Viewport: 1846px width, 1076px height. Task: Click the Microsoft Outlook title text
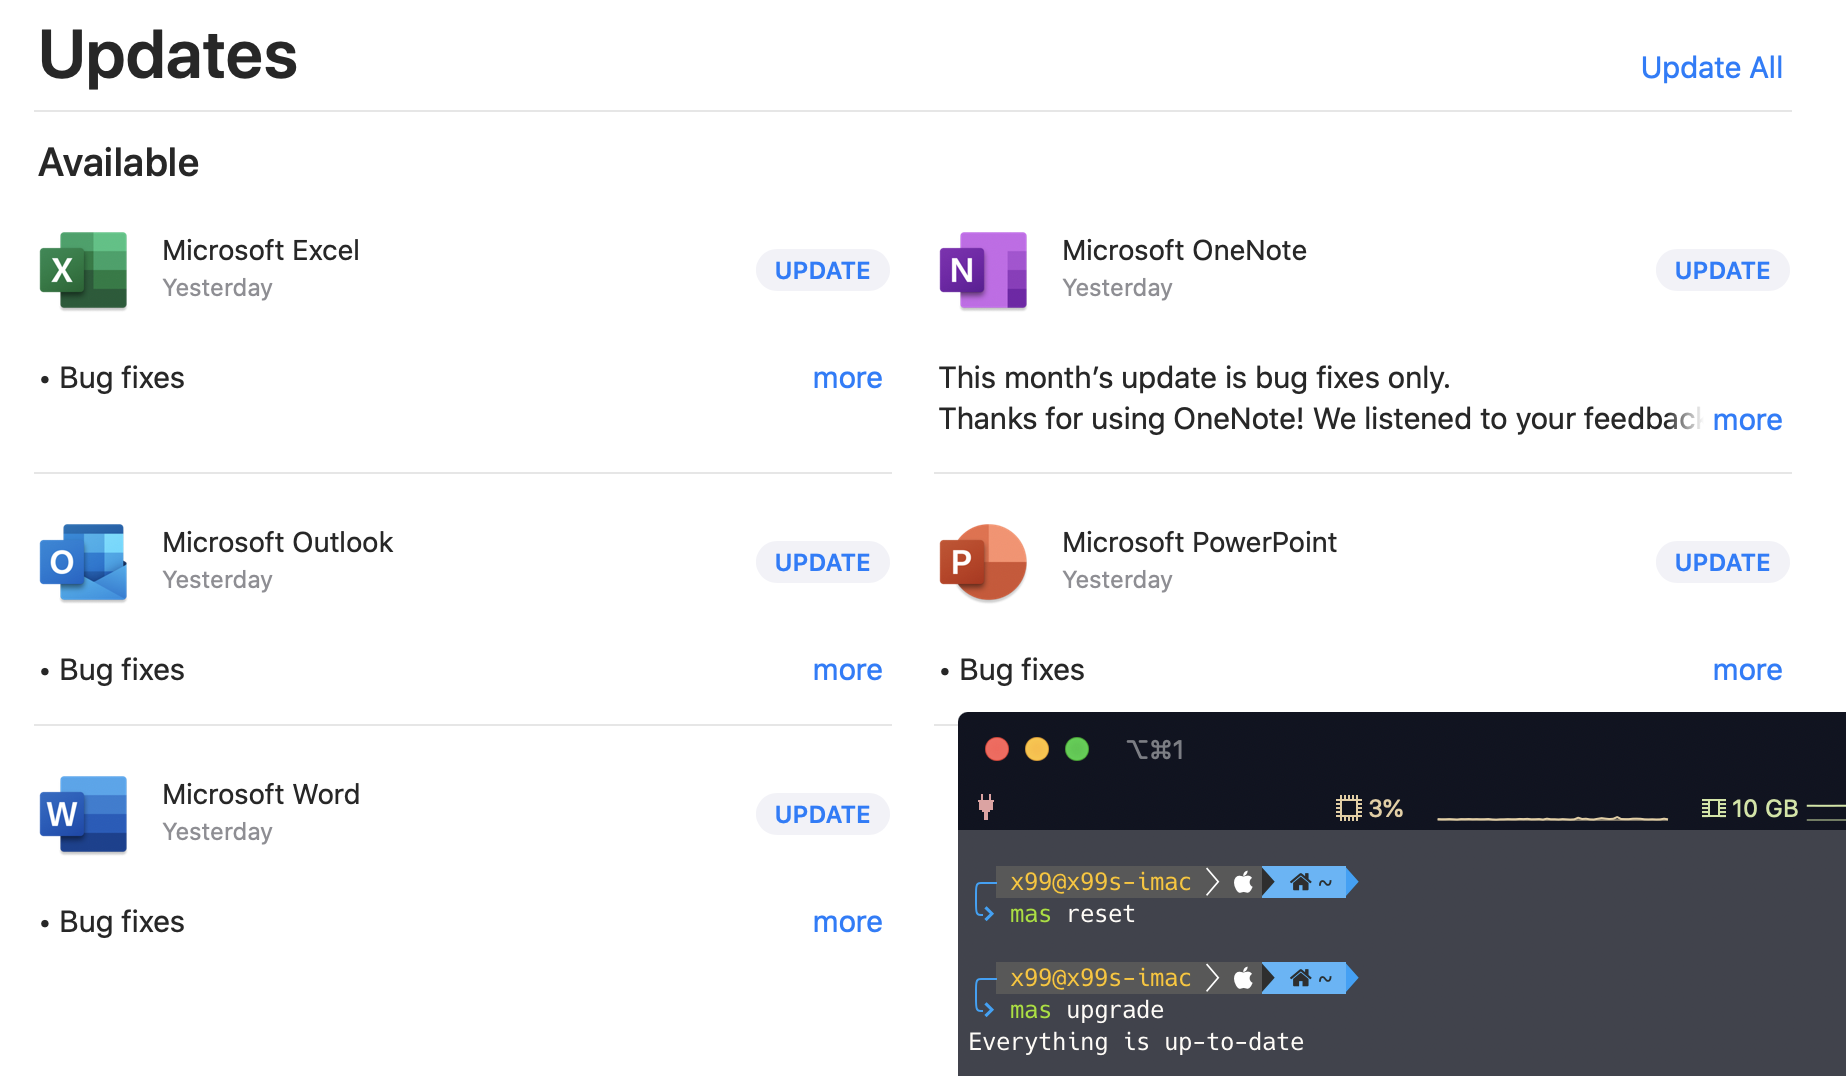coord(277,542)
